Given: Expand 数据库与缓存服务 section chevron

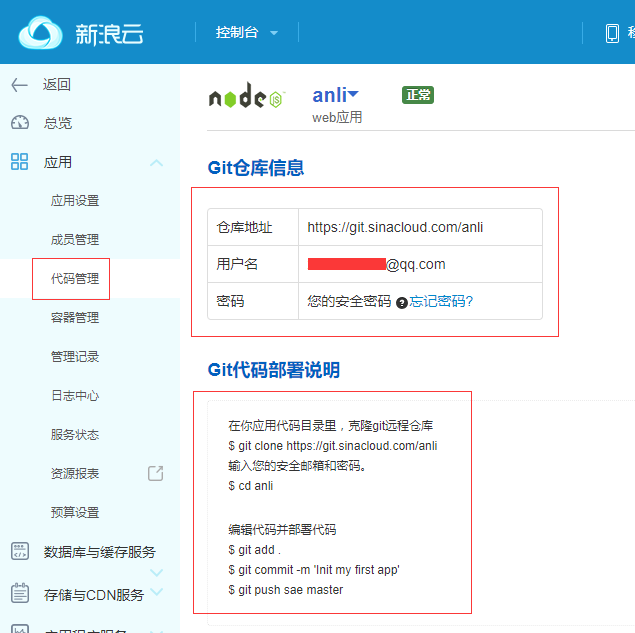Looking at the screenshot, I should coord(157,572).
